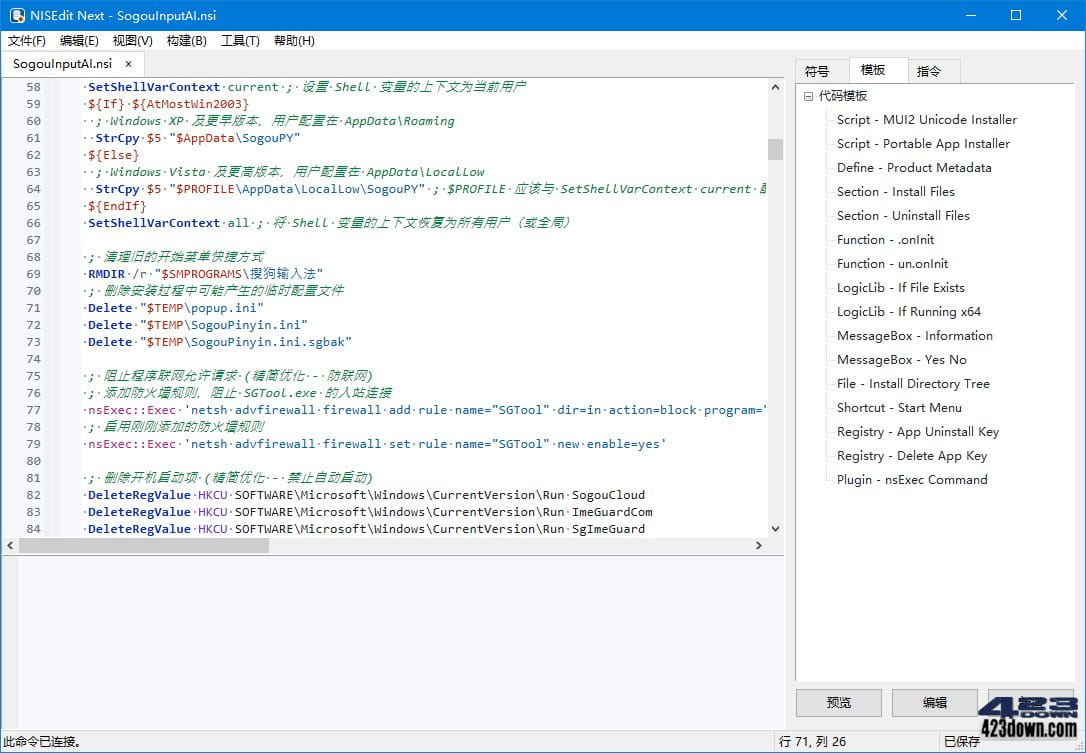Click the 预览 button
Image resolution: width=1086 pixels, height=753 pixels.
839,702
